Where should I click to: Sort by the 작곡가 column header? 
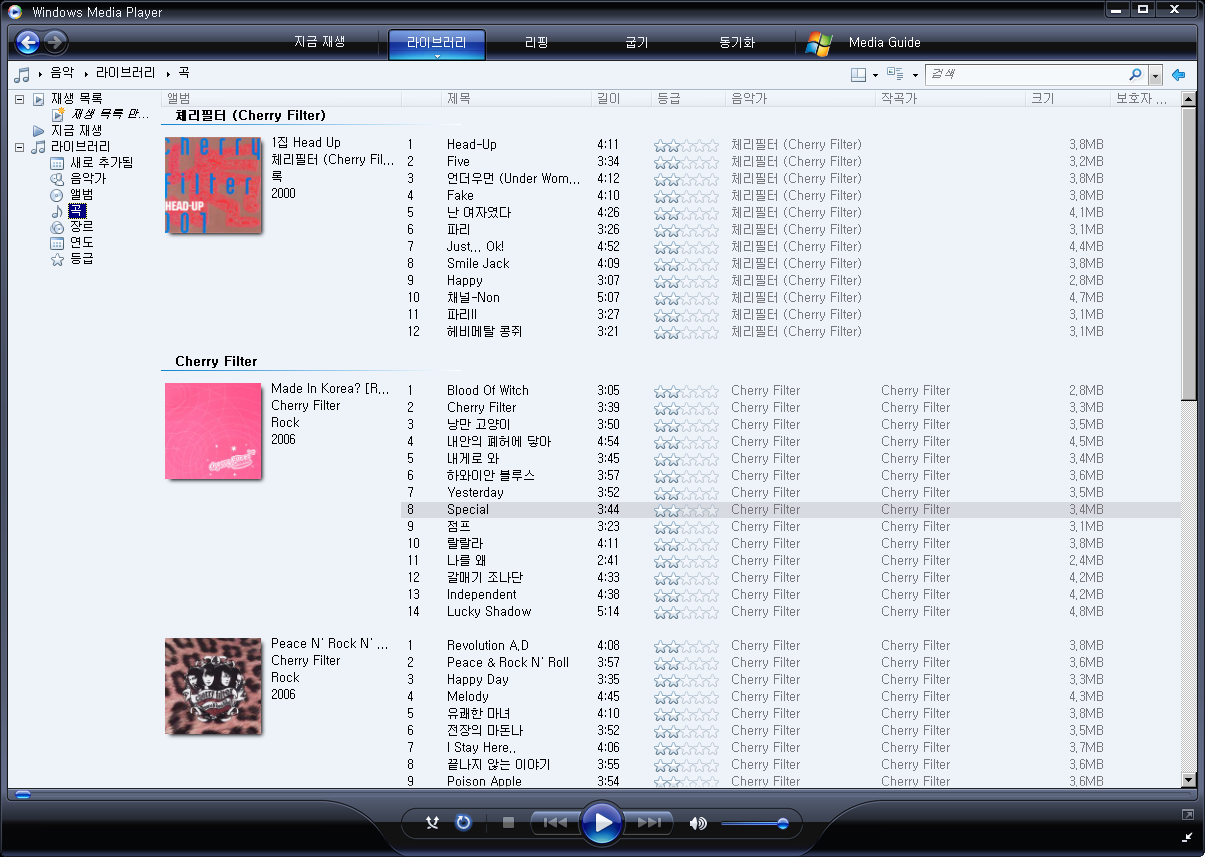coord(951,99)
